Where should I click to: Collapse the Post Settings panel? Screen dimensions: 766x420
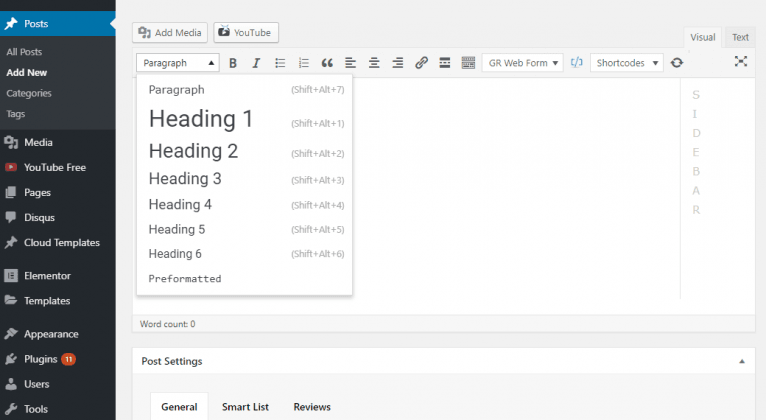coord(742,361)
